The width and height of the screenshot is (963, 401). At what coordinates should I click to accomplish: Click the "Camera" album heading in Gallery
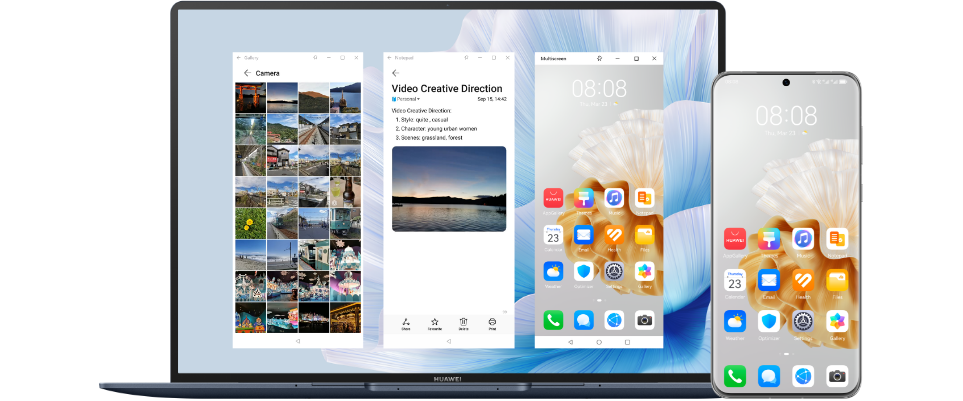[x=268, y=73]
